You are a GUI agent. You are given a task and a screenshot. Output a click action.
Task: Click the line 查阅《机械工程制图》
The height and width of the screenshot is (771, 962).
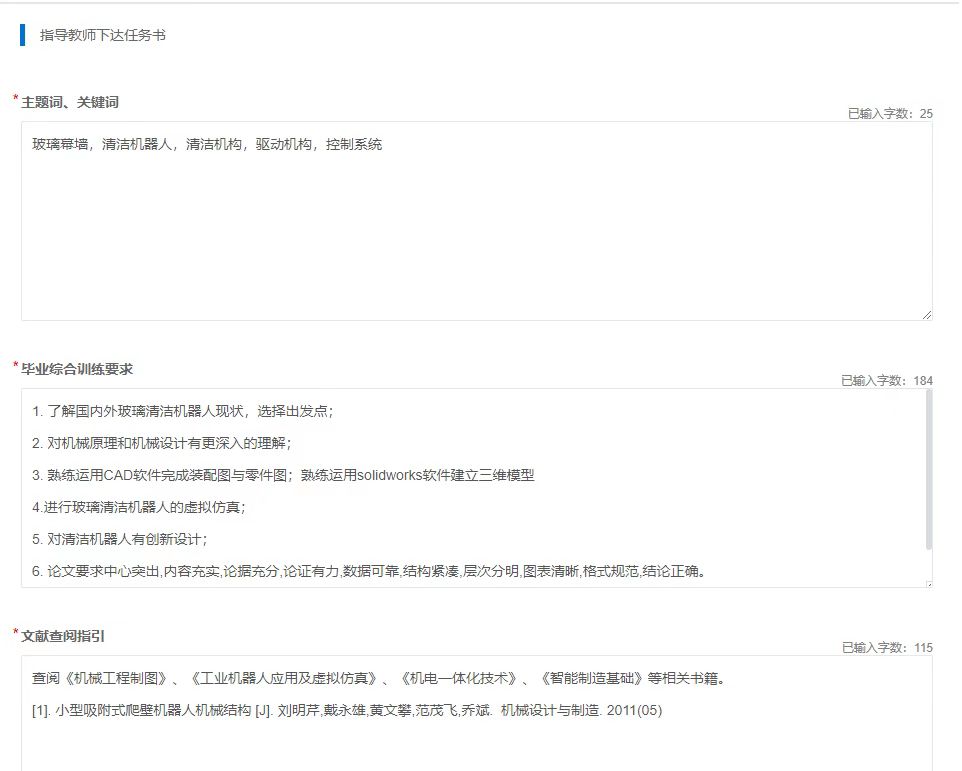coord(378,678)
